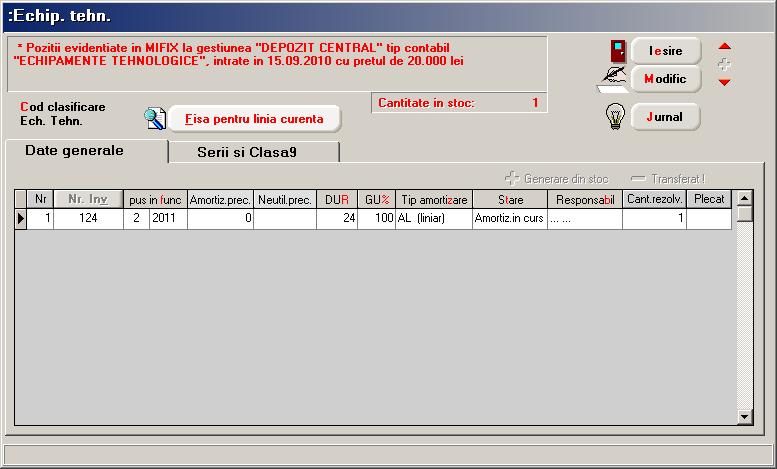
Task: Click the DUR column header
Action: click(x=337, y=200)
